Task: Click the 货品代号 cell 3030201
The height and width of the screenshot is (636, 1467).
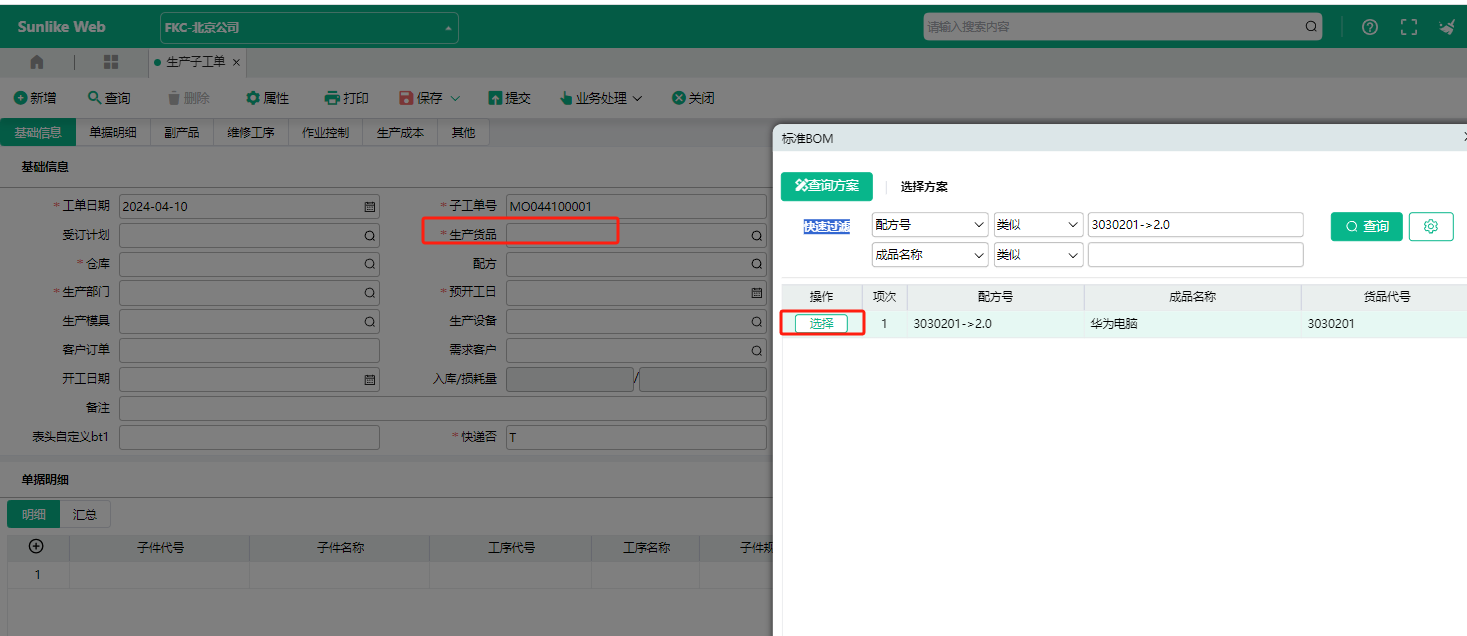Action: coord(1384,324)
